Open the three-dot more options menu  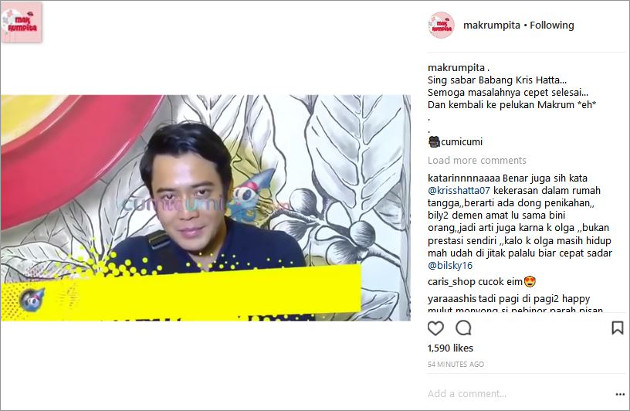pyautogui.click(x=620, y=395)
